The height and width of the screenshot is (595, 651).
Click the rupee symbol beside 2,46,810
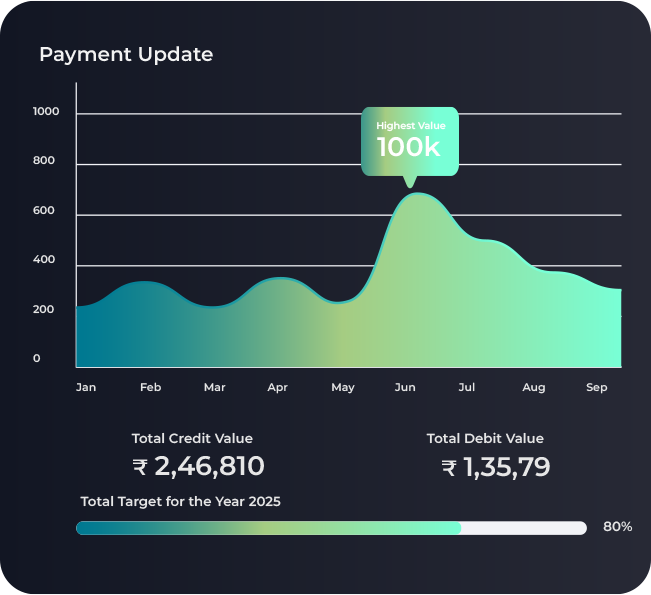click(x=140, y=467)
